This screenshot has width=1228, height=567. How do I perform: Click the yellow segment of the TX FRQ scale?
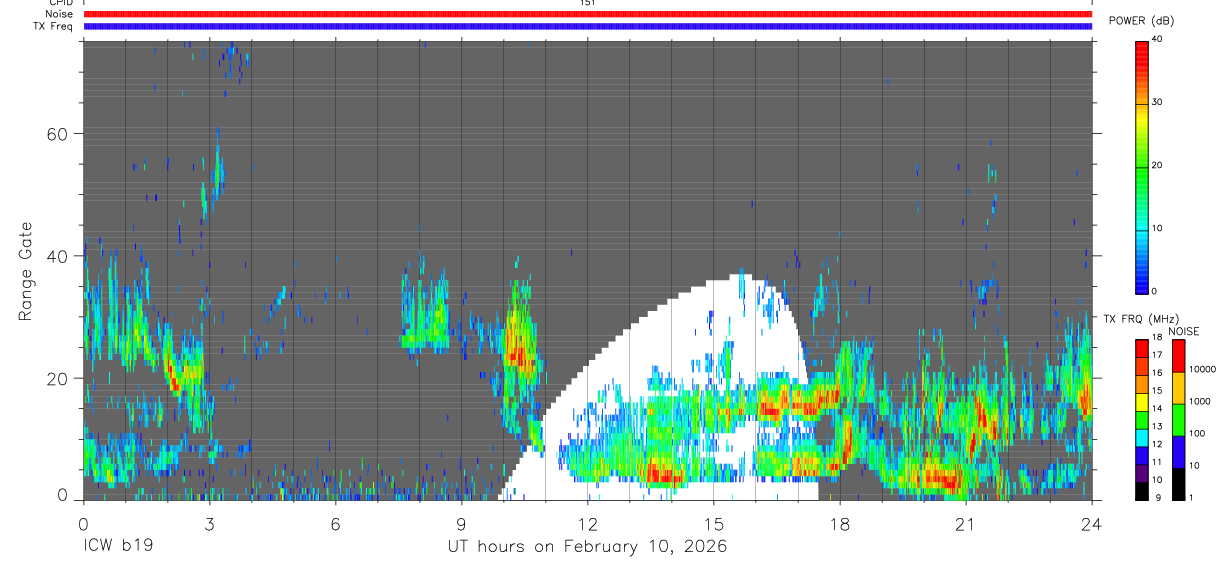1142,402
